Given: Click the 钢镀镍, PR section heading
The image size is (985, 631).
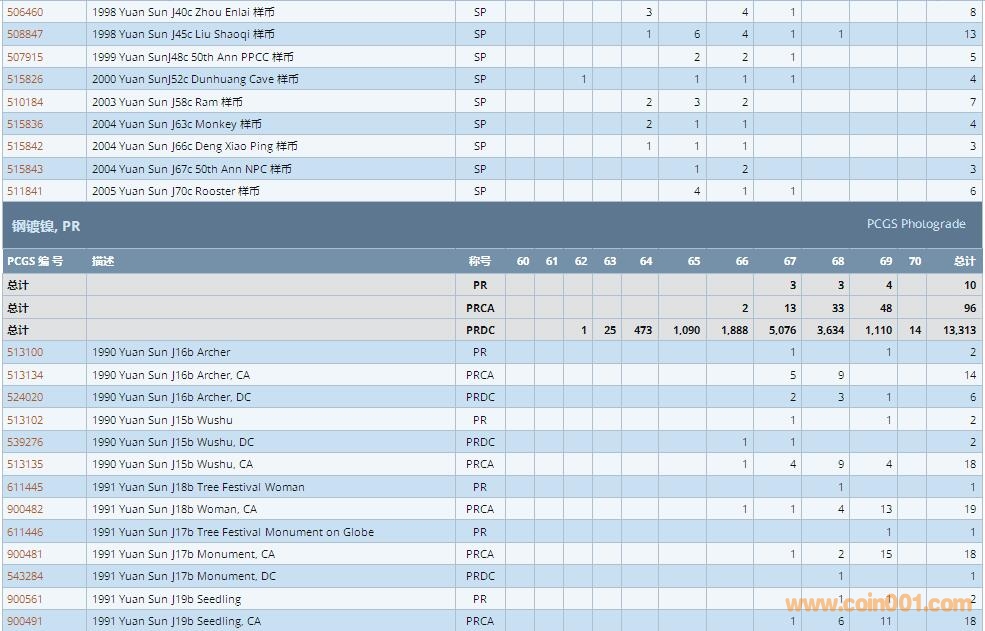Looking at the screenshot, I should coord(46,226).
